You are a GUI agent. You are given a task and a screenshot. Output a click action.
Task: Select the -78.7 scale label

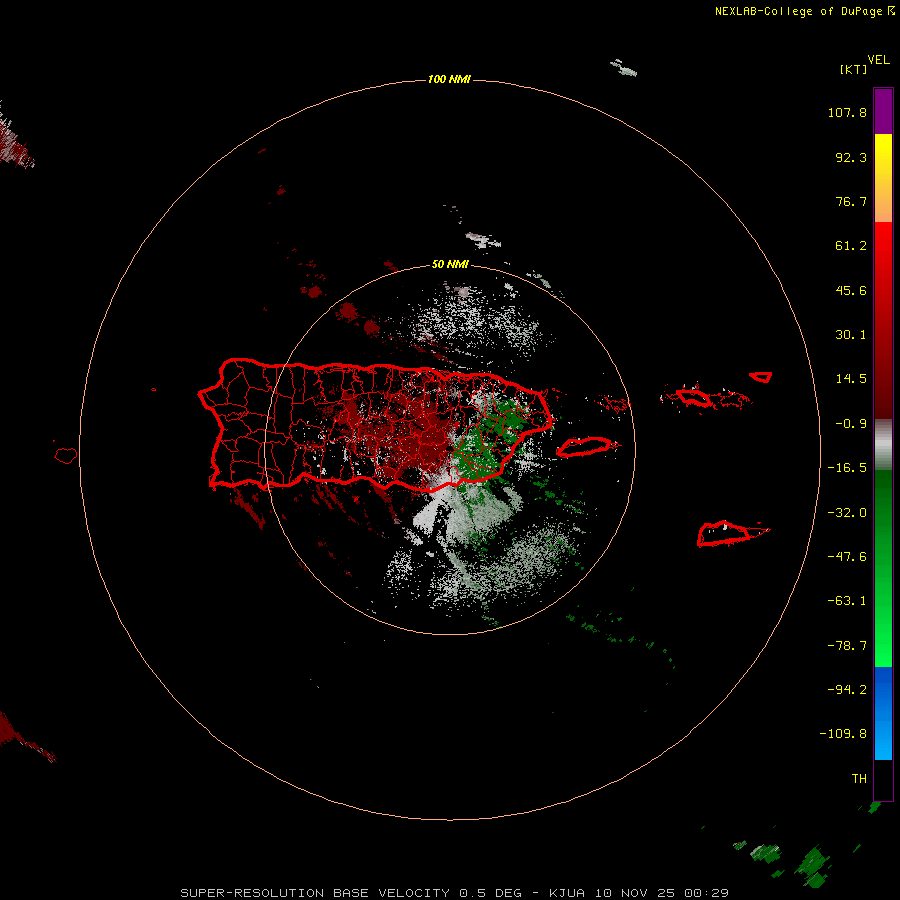point(847,646)
